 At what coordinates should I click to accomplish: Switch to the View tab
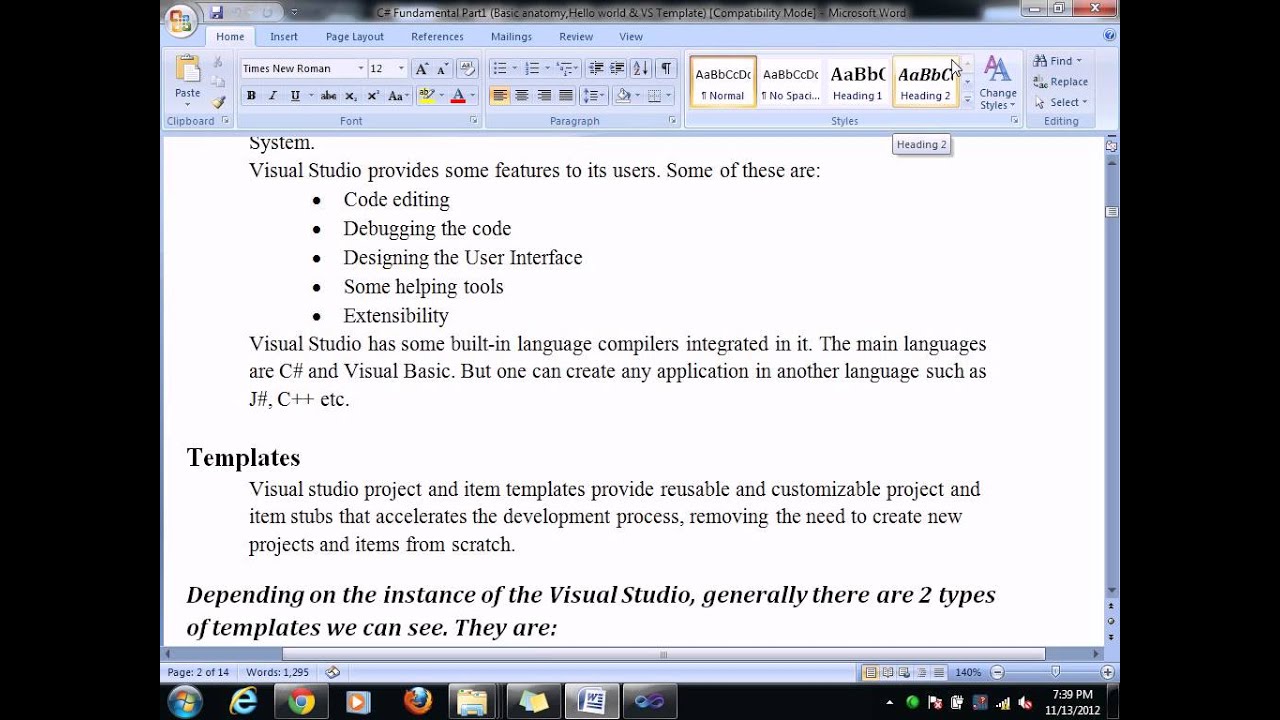pos(631,37)
